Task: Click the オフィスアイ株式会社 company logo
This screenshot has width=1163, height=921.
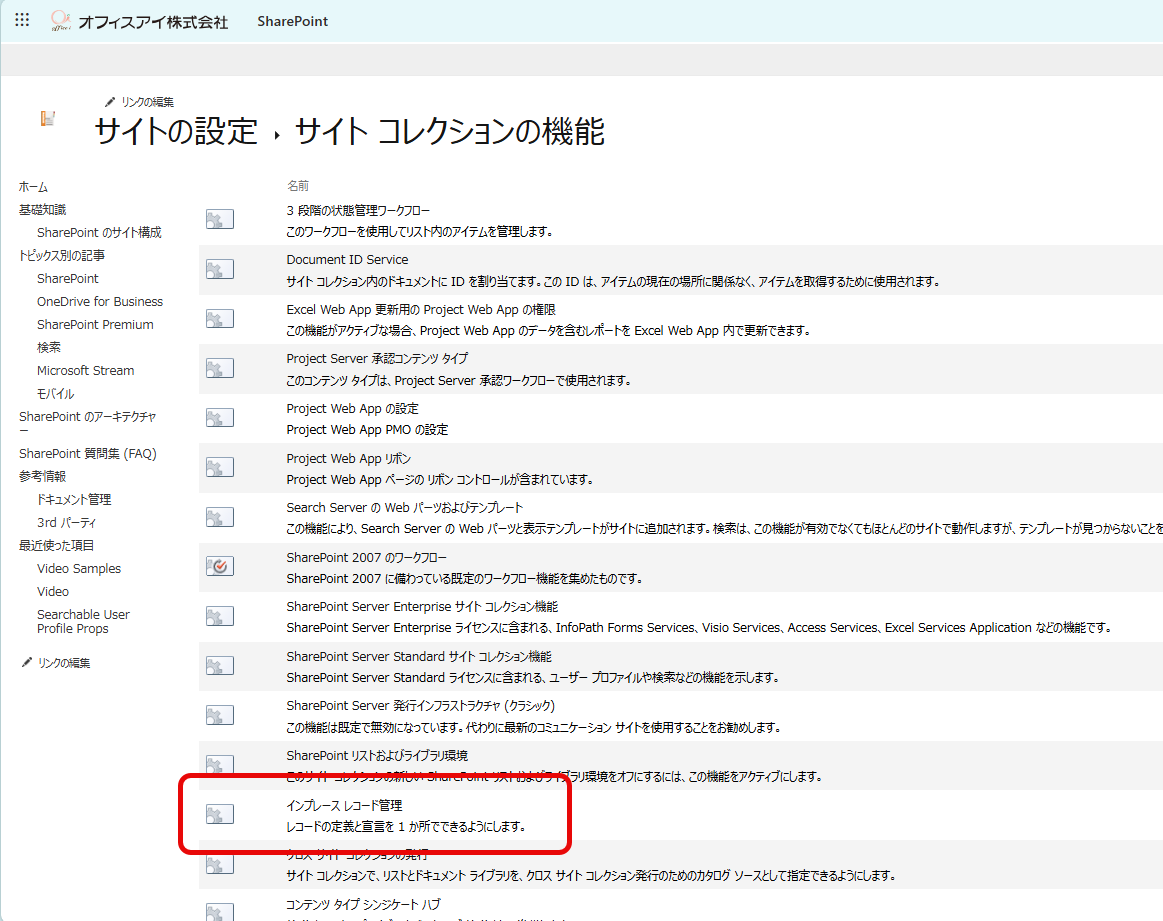Action: 140,21
